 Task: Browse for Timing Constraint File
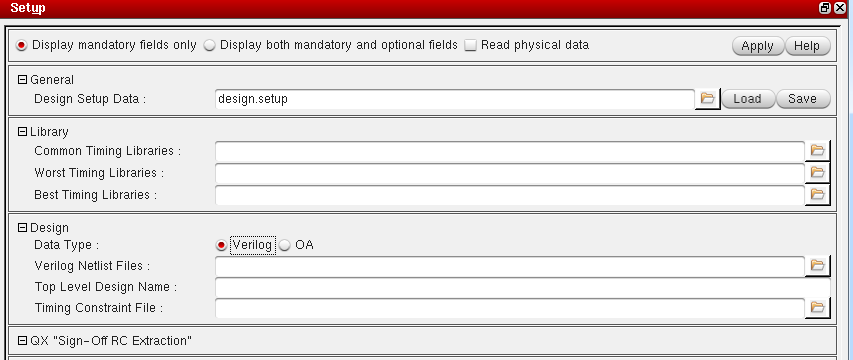(817, 307)
